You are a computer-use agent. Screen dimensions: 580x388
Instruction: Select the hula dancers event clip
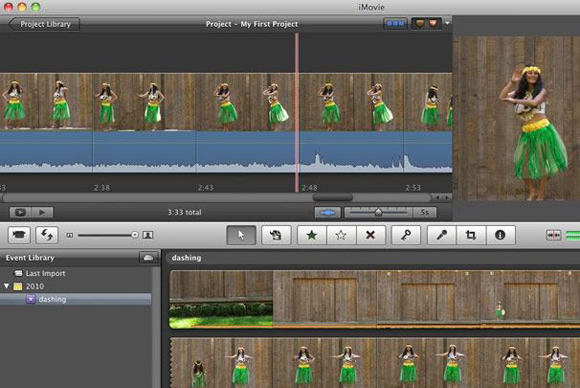[x=374, y=363]
